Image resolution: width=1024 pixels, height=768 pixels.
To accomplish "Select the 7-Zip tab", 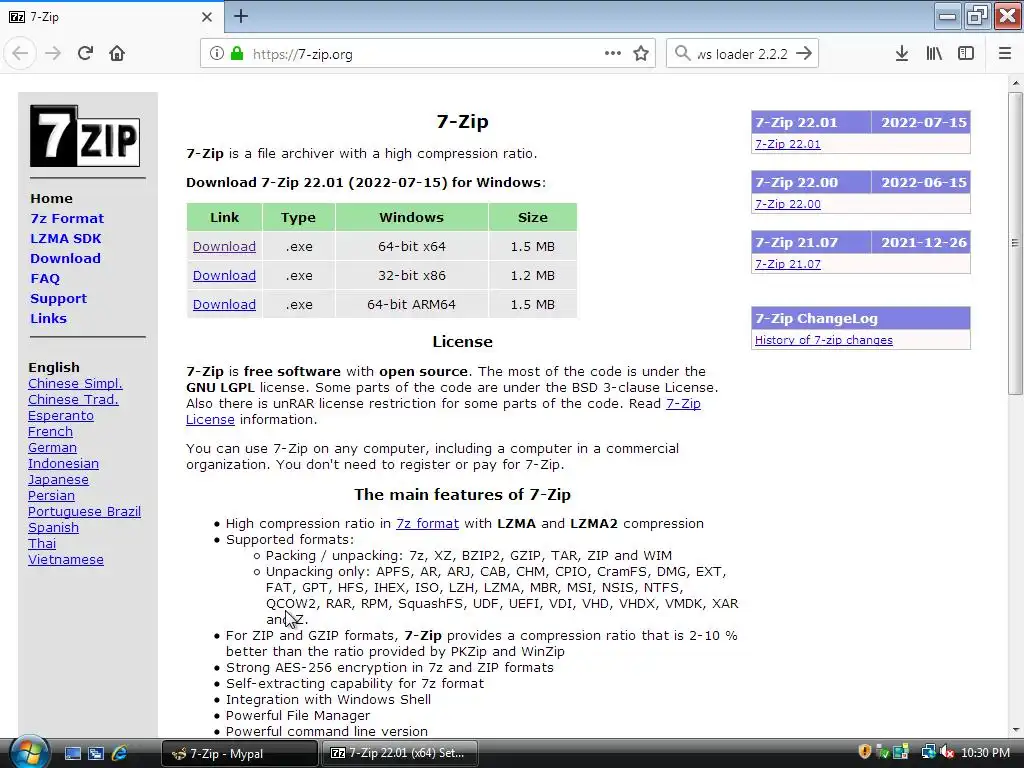I will point(111,17).
